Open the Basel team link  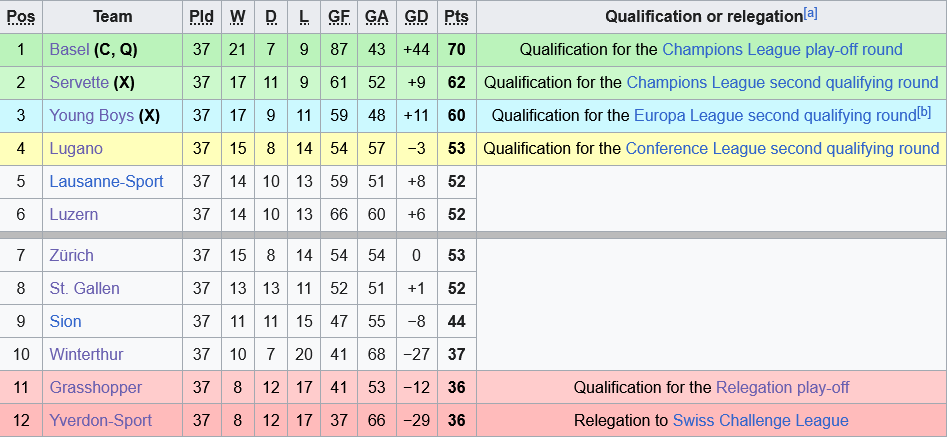(68, 49)
